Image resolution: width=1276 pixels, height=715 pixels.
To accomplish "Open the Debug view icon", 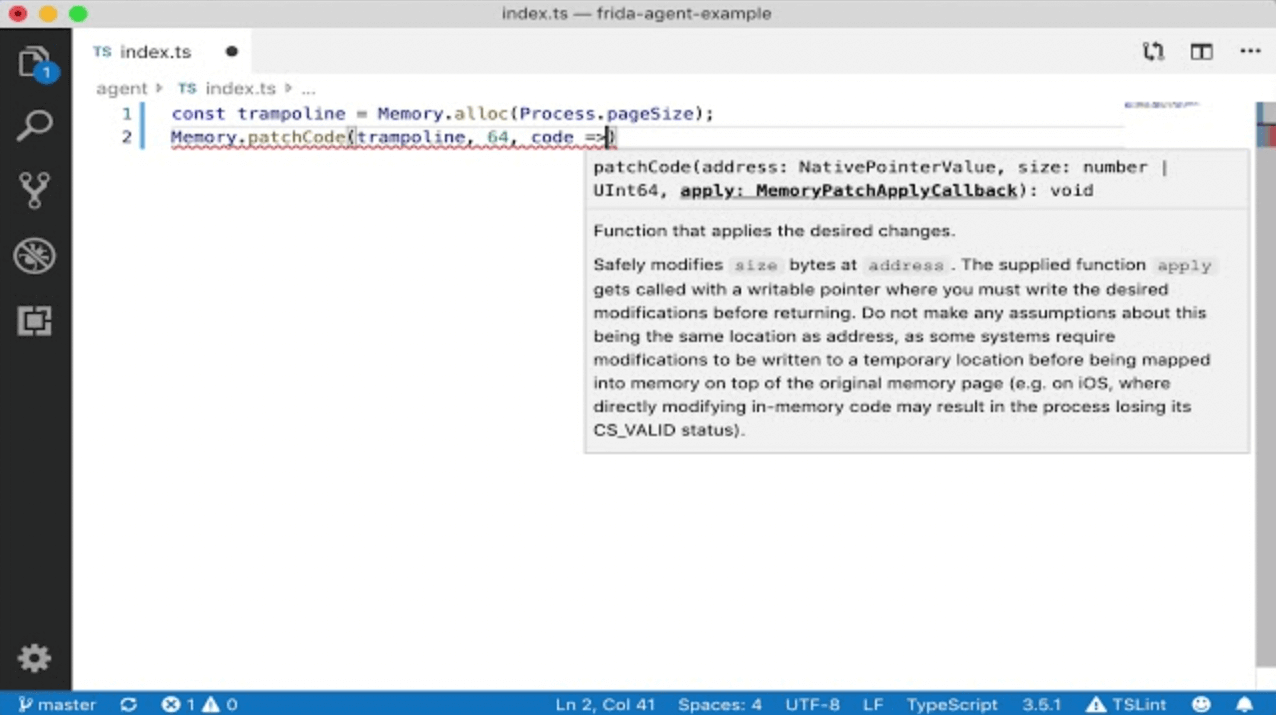I will pyautogui.click(x=35, y=256).
